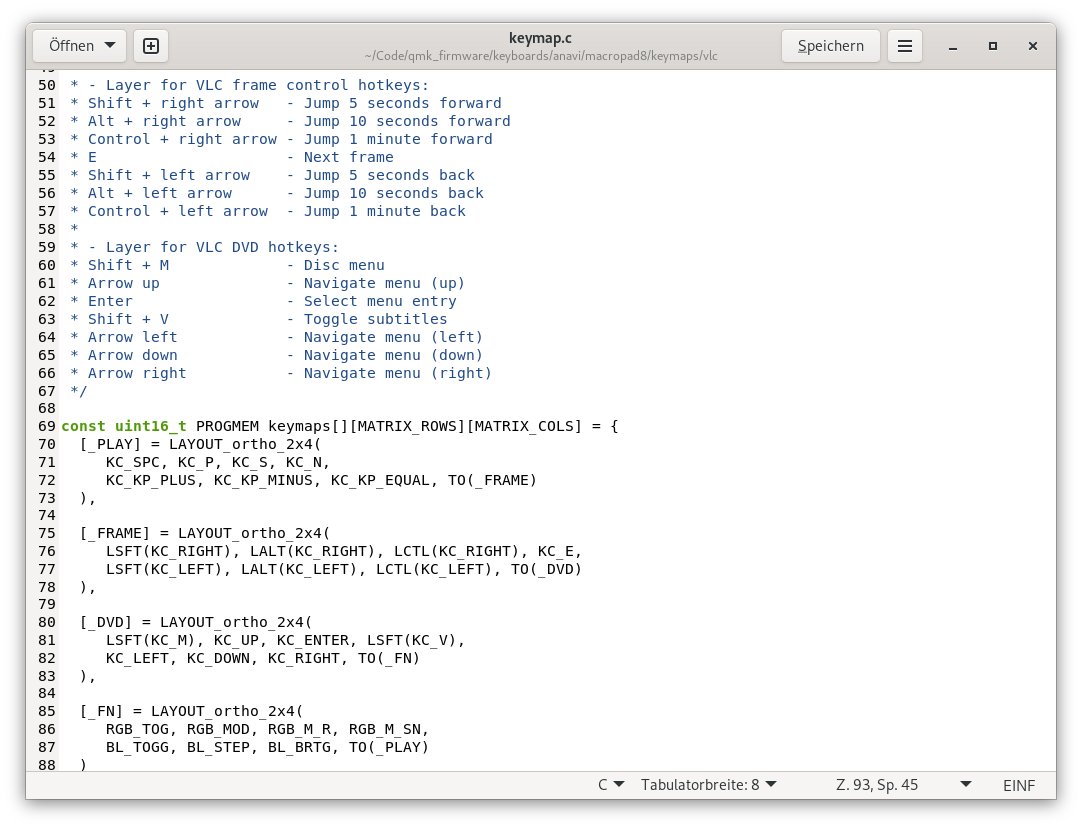Click the Z. 93, Sp. 45 status entry
This screenshot has height=828, width=1082.
click(877, 785)
